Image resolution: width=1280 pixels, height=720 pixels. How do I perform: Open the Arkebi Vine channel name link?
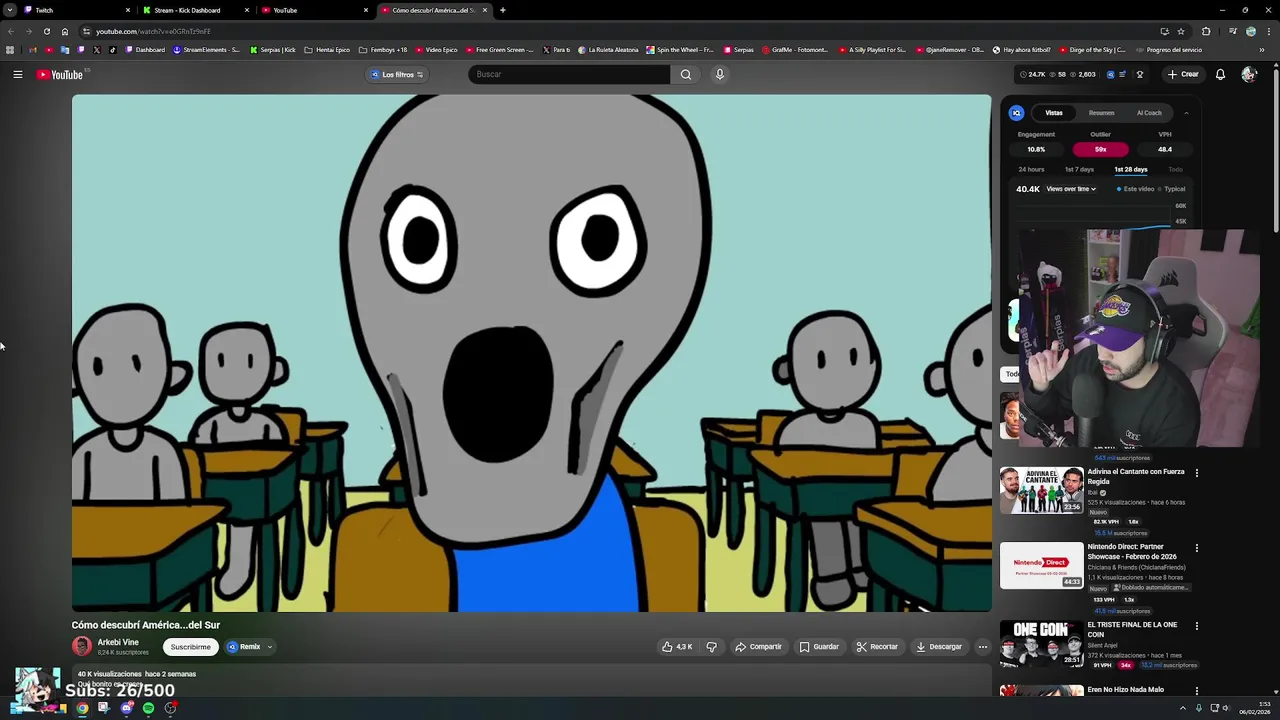point(118,642)
